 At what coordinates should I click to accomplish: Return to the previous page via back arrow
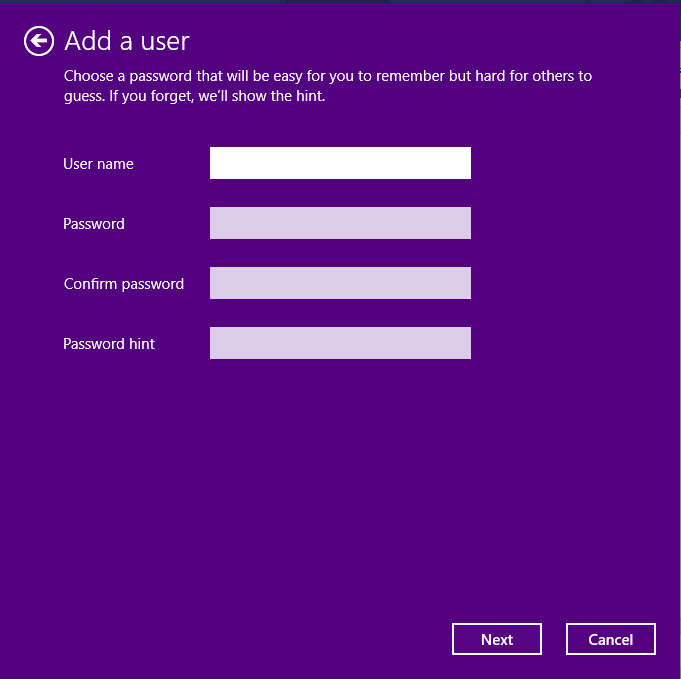(38, 41)
